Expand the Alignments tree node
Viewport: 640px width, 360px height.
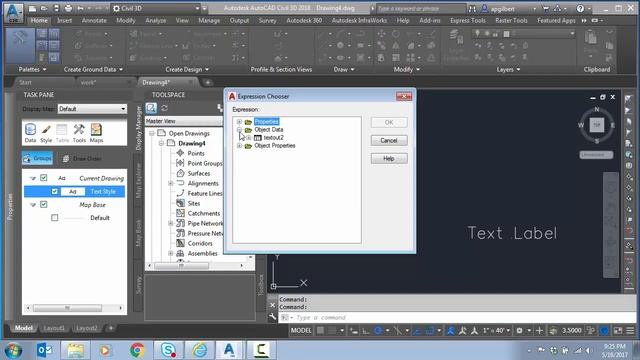(x=171, y=183)
